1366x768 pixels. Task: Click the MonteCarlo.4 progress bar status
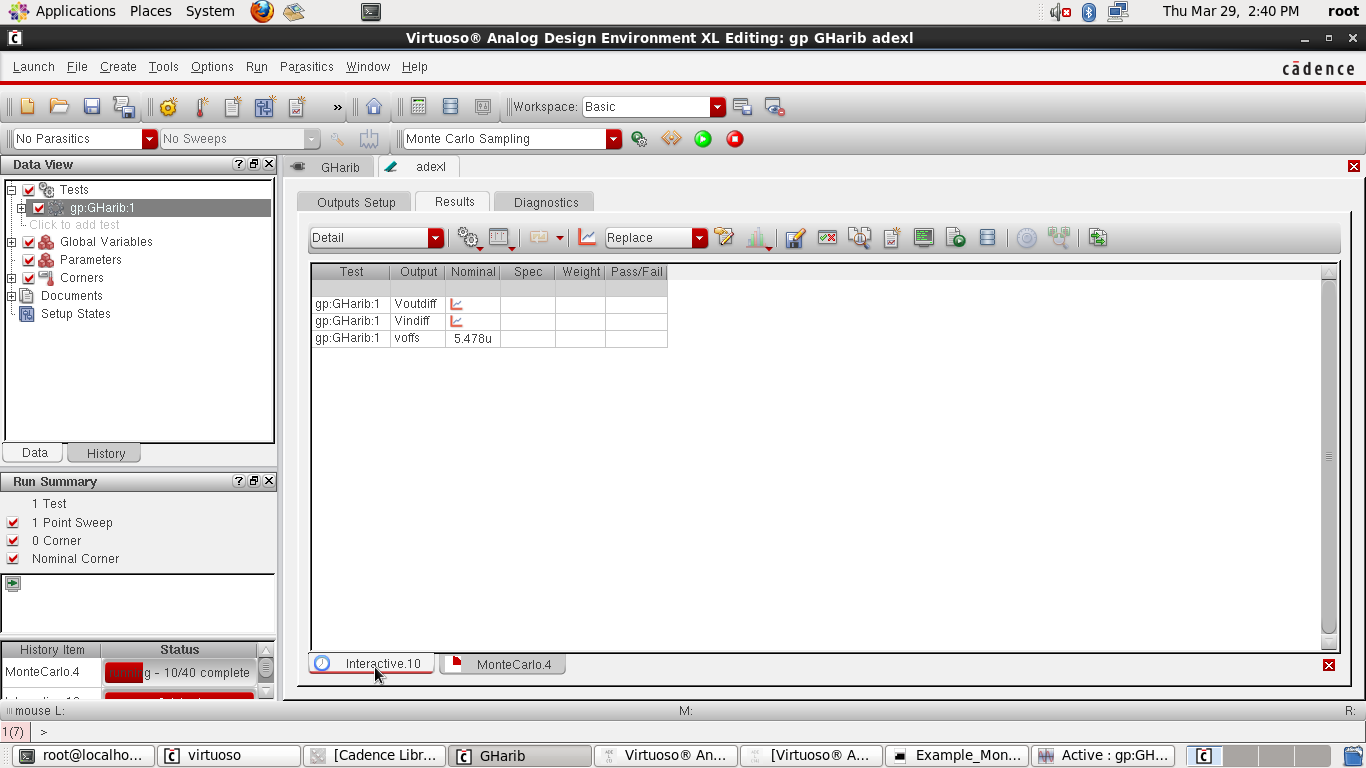click(179, 673)
